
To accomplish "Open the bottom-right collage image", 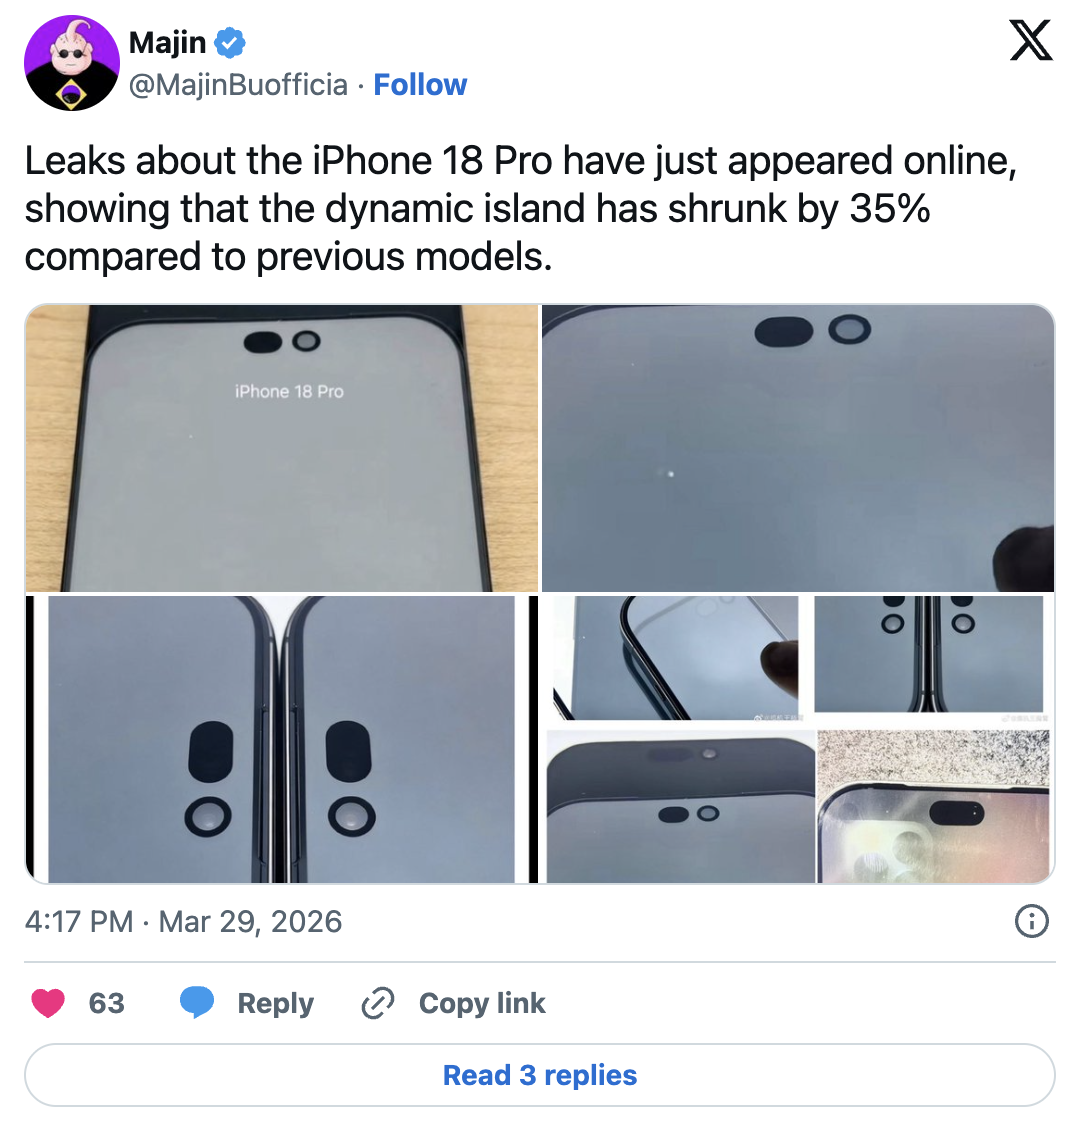I will point(798,739).
